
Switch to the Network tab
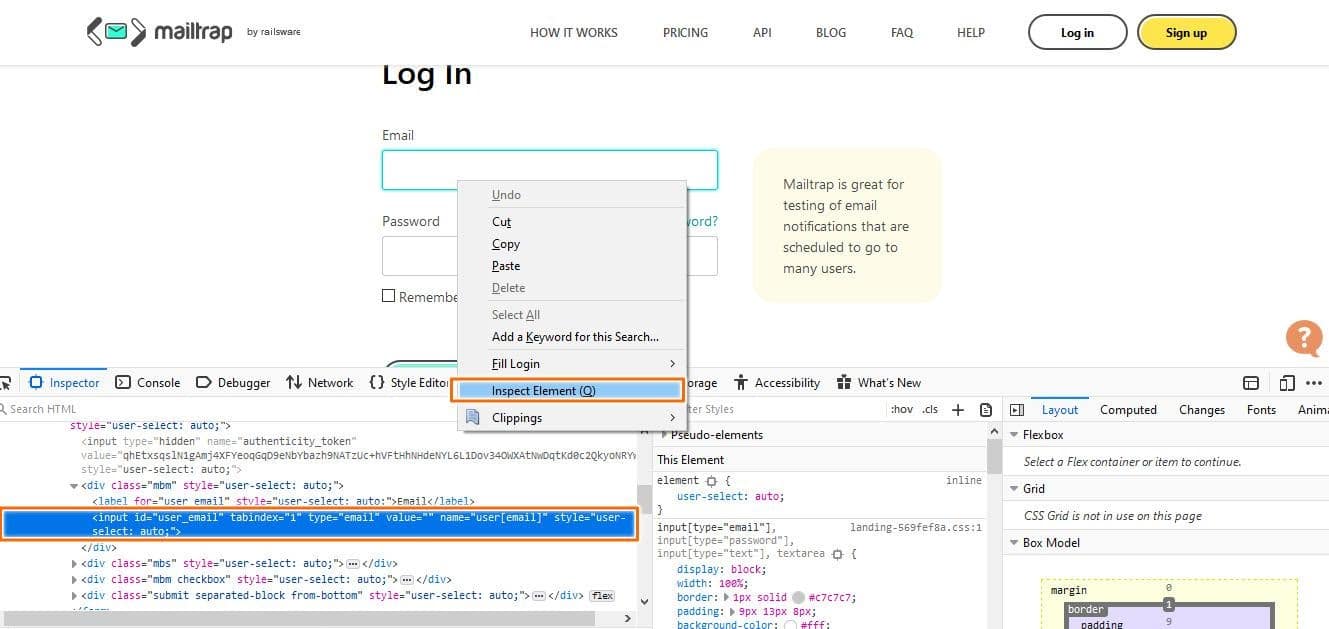tap(320, 382)
